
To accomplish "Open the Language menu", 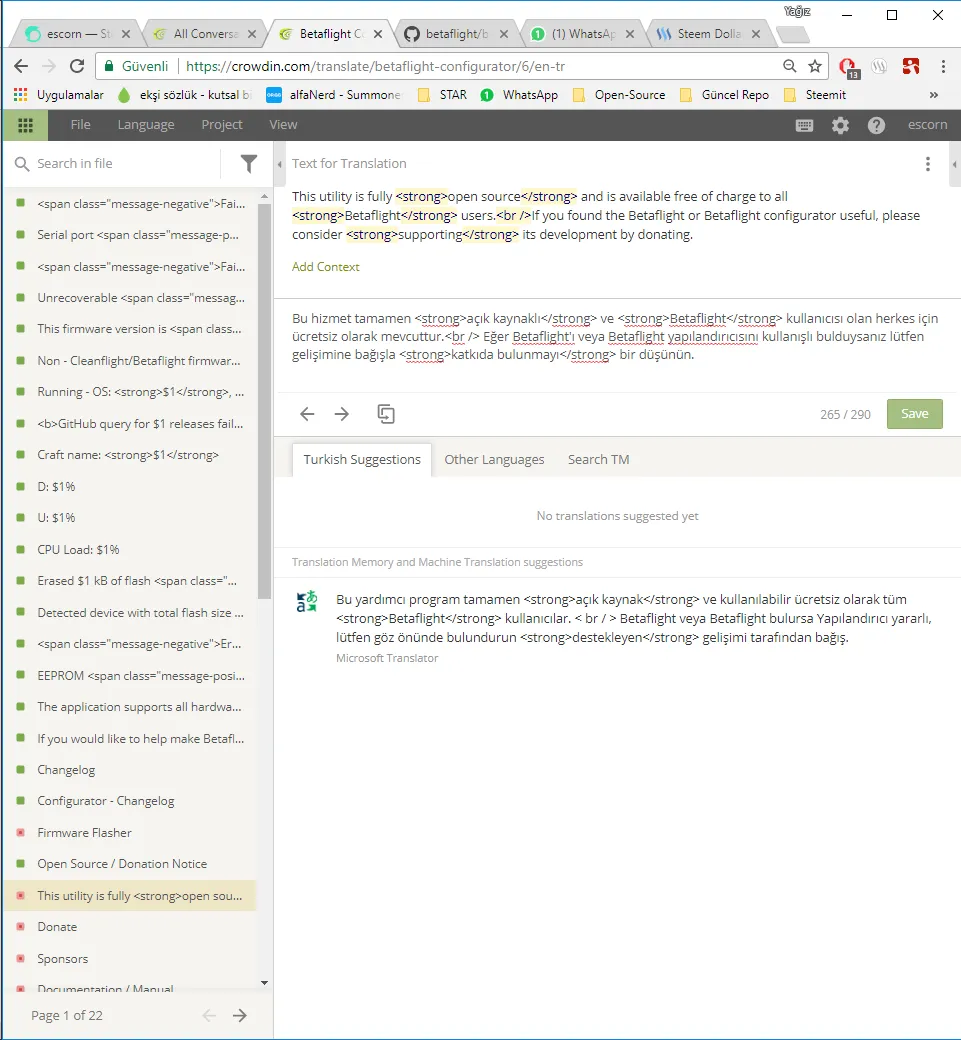I will click(x=146, y=125).
